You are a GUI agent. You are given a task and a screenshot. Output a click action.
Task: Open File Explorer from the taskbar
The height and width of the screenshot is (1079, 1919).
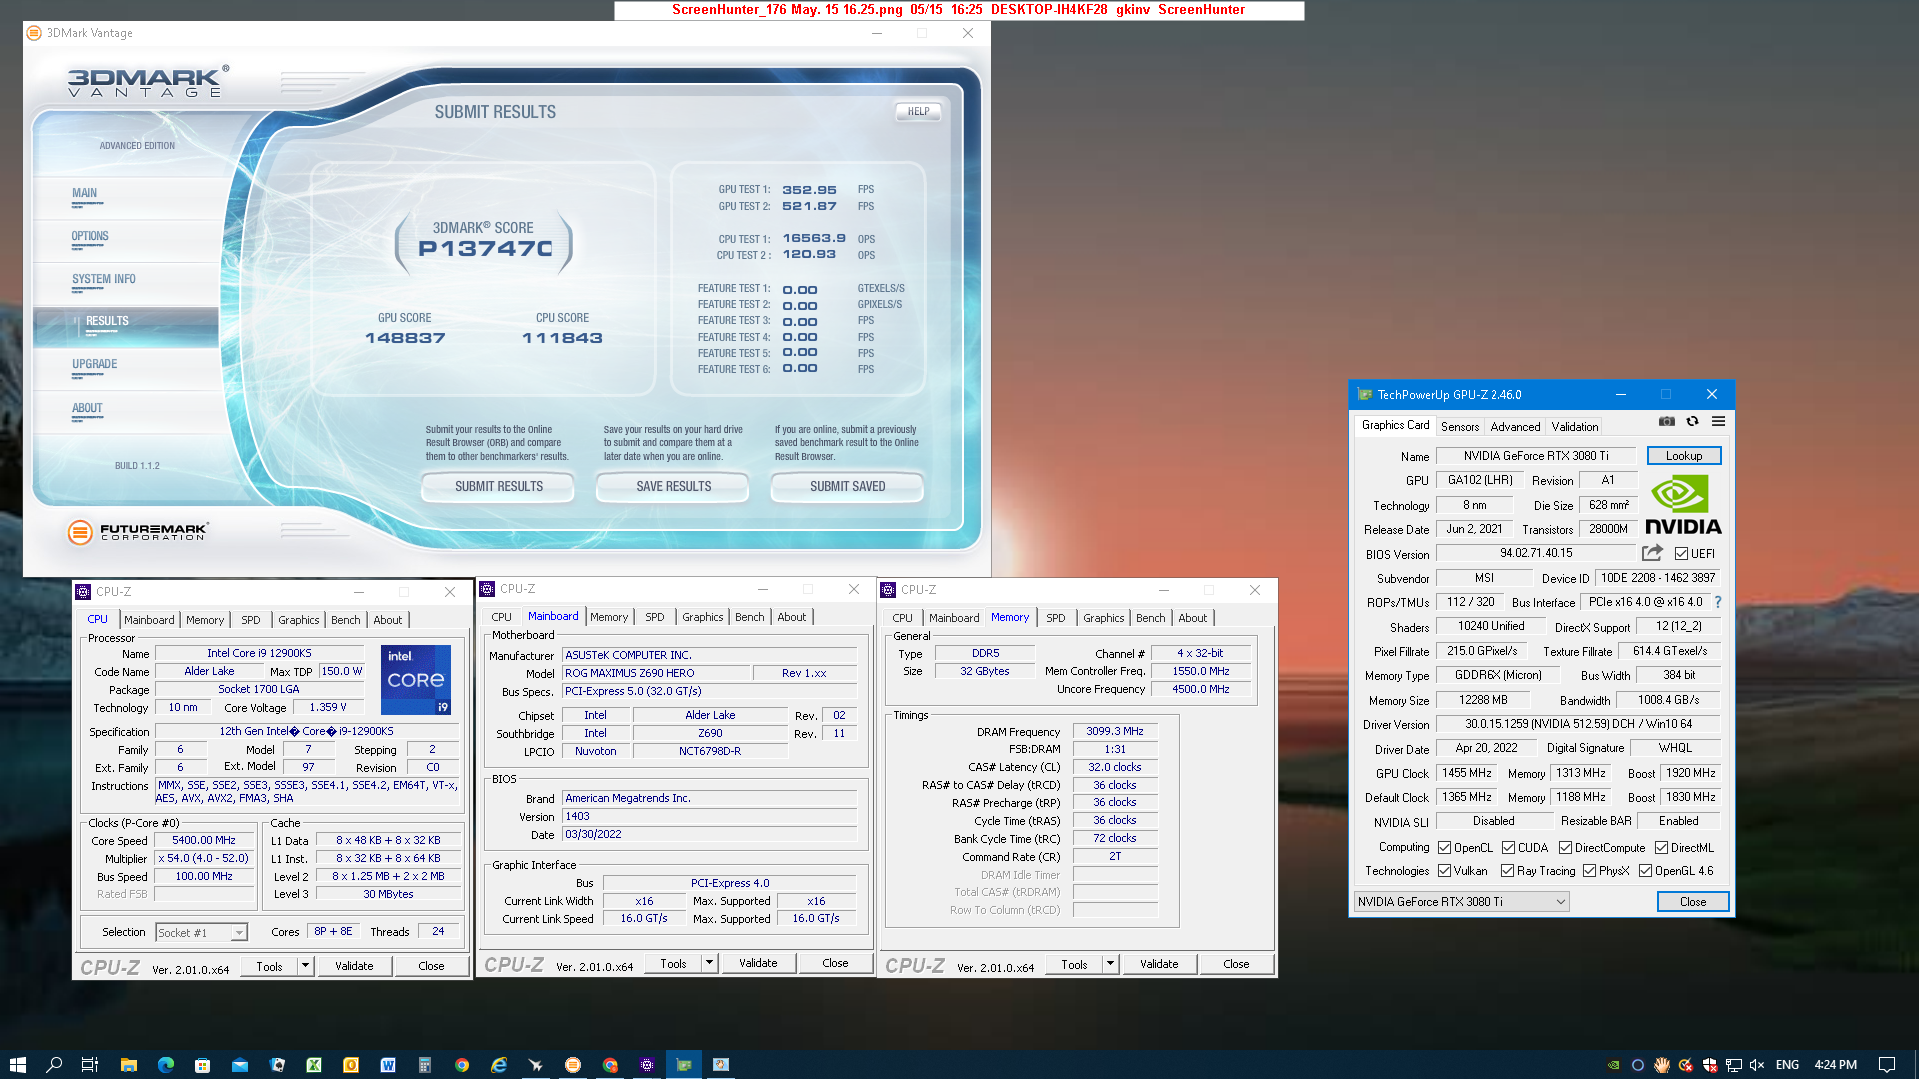coord(128,1065)
